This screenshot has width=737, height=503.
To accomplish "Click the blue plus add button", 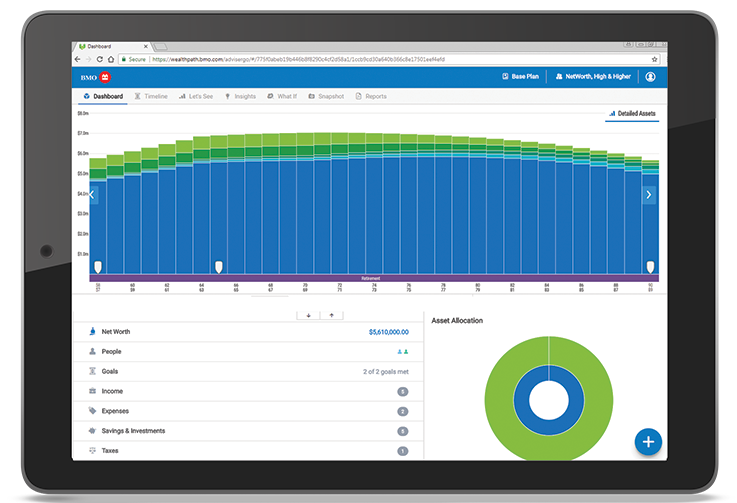I will click(648, 441).
